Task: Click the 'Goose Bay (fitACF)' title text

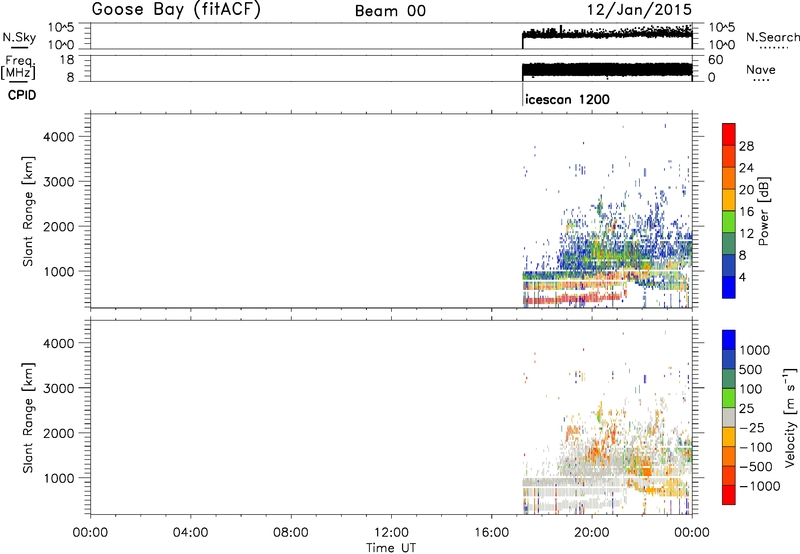Action: [x=176, y=10]
